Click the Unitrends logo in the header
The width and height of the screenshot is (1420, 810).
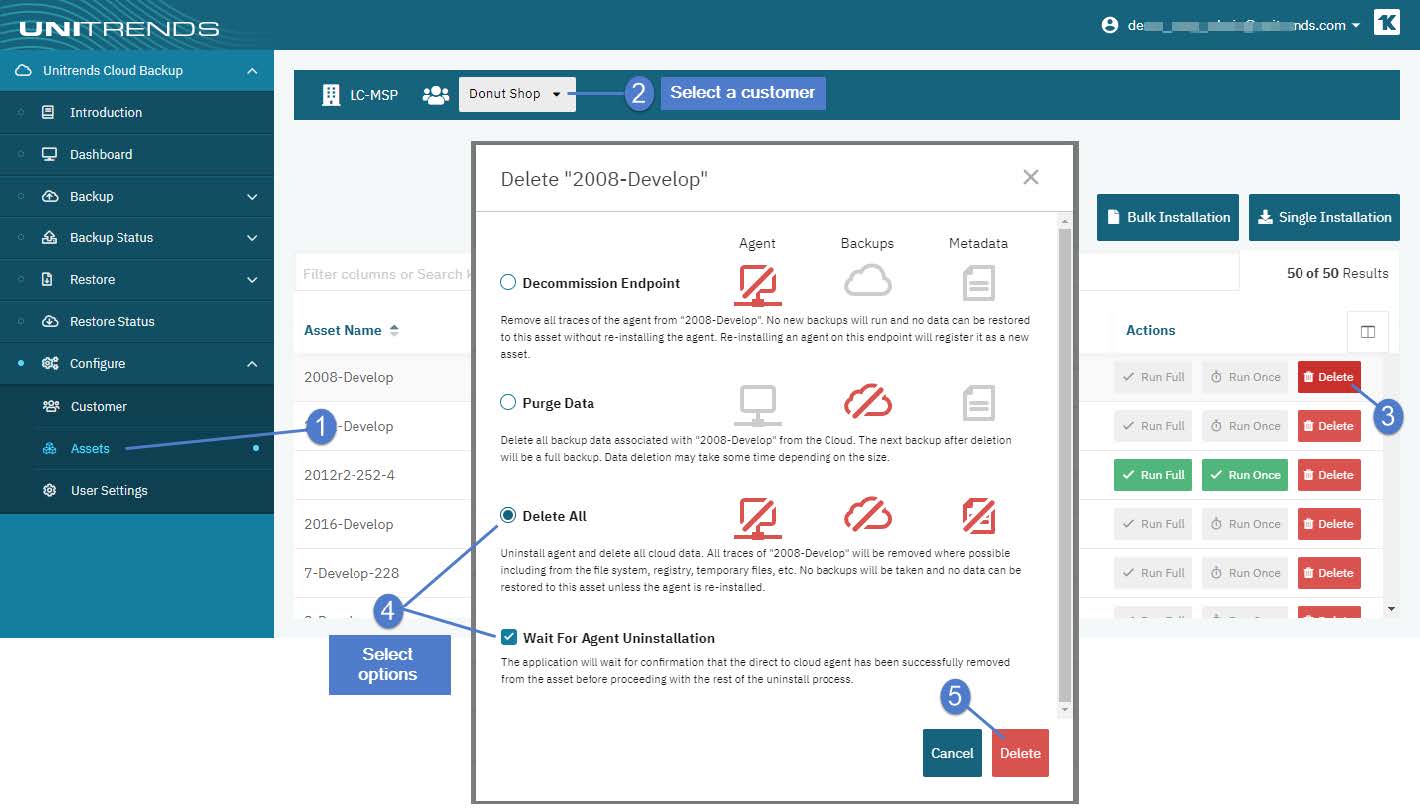click(119, 28)
